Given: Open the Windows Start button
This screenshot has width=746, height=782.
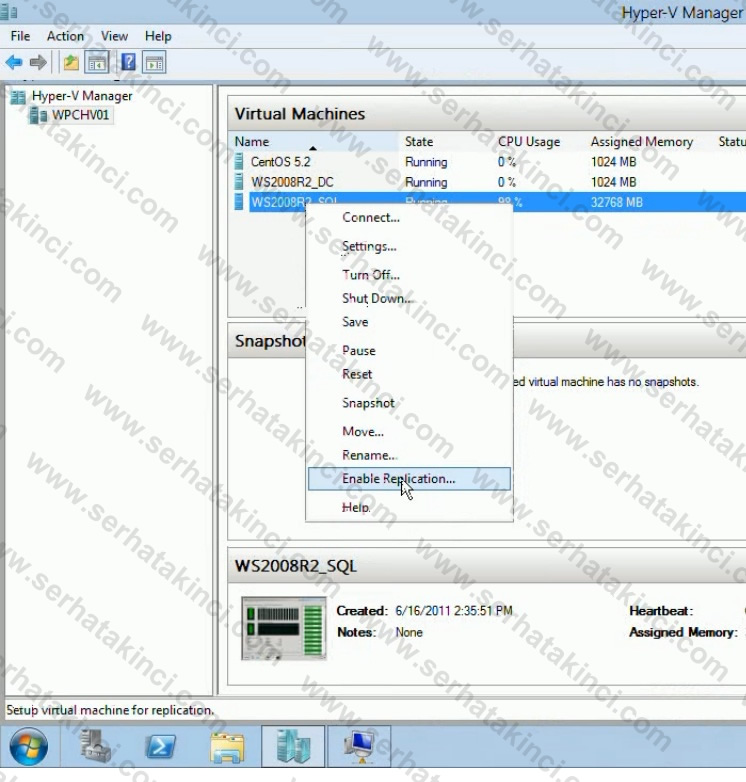Looking at the screenshot, I should [x=29, y=747].
